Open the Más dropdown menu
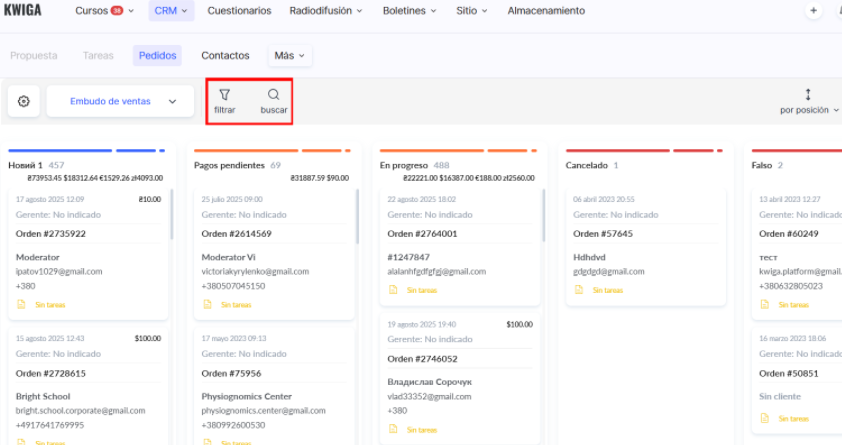Viewport: 842px width, 445px height. [290, 56]
